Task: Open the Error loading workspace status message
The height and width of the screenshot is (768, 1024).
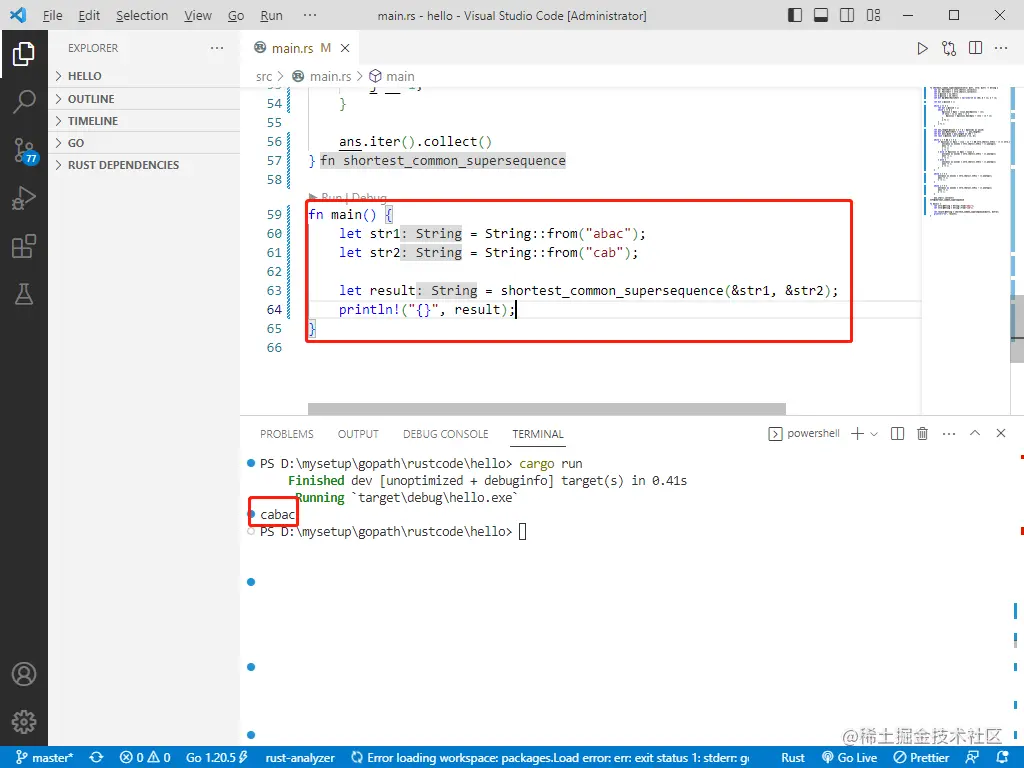Action: coord(551,758)
